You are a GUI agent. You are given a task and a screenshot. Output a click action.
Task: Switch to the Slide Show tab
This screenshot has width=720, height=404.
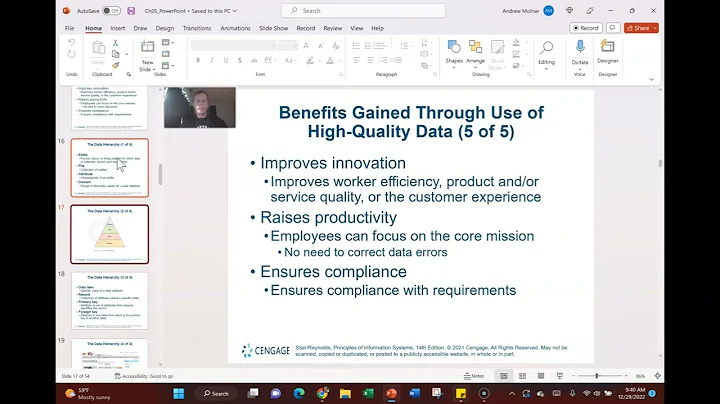coord(273,28)
